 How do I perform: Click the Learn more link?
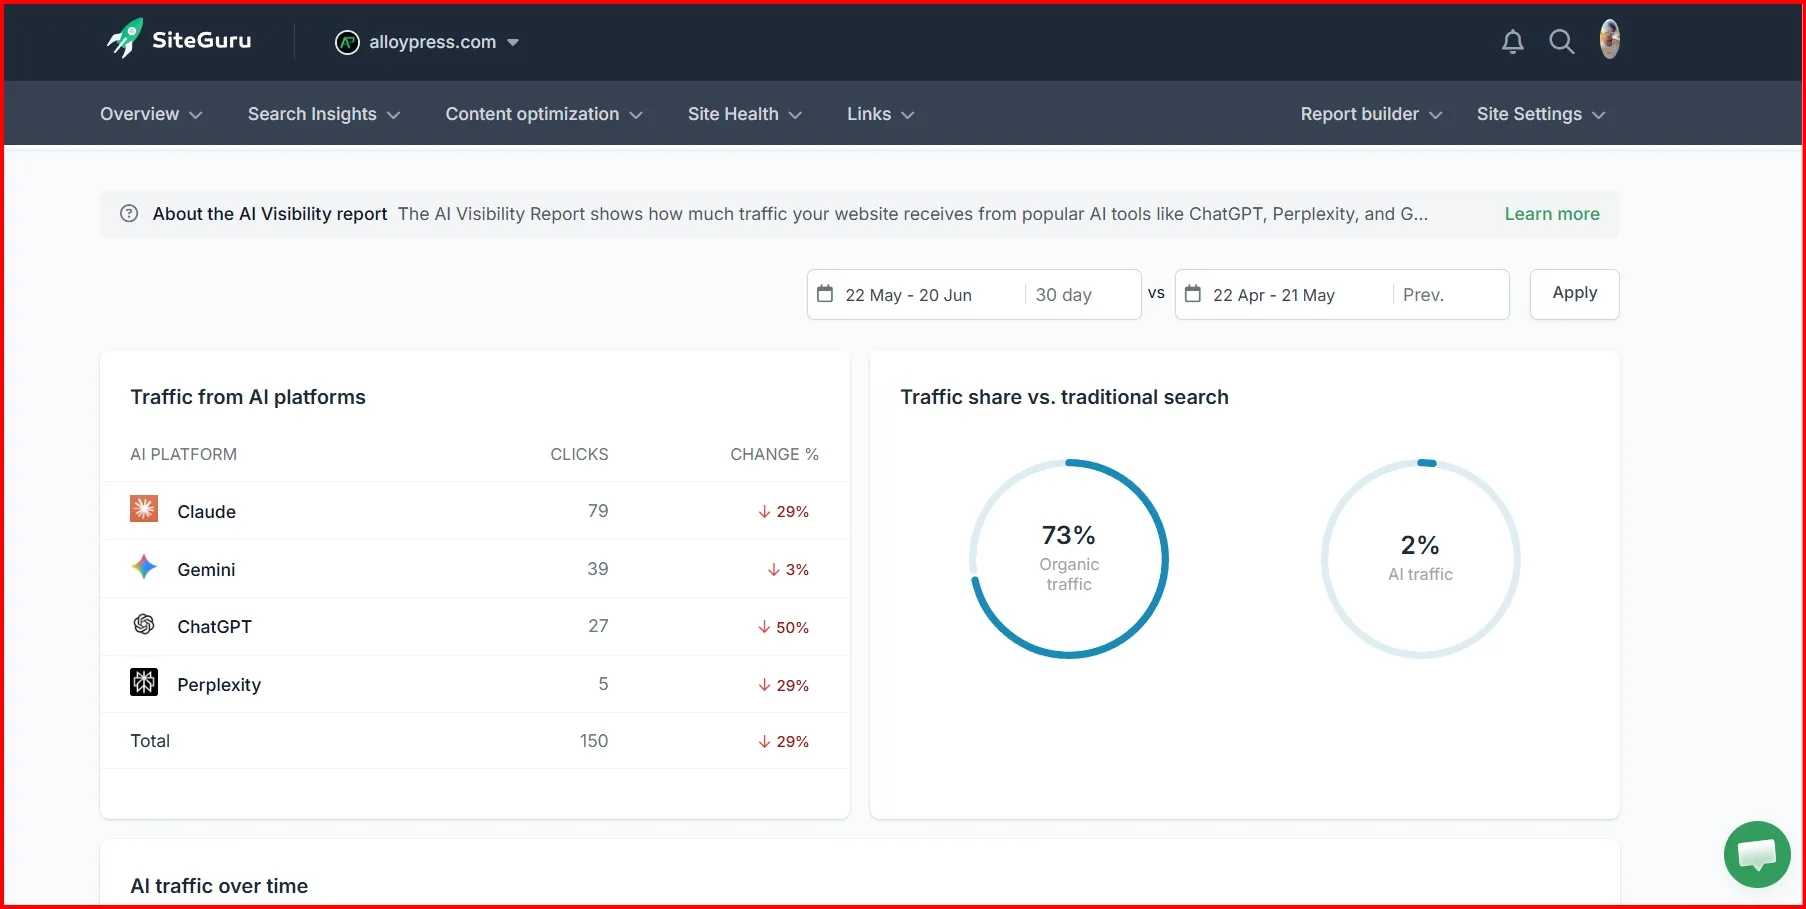click(x=1552, y=214)
